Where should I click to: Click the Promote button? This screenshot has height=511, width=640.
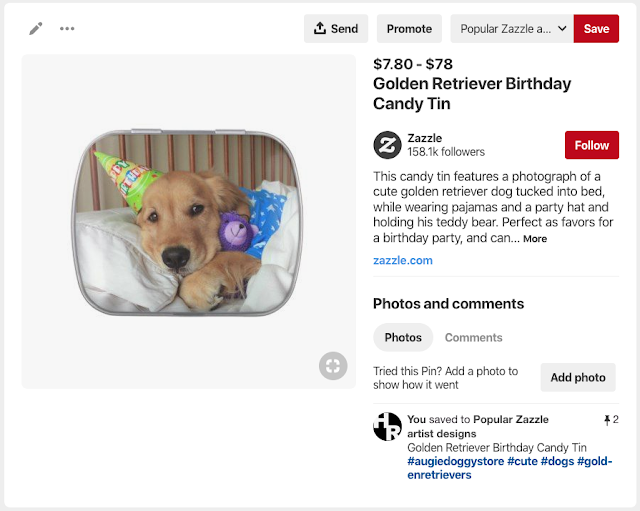(409, 29)
